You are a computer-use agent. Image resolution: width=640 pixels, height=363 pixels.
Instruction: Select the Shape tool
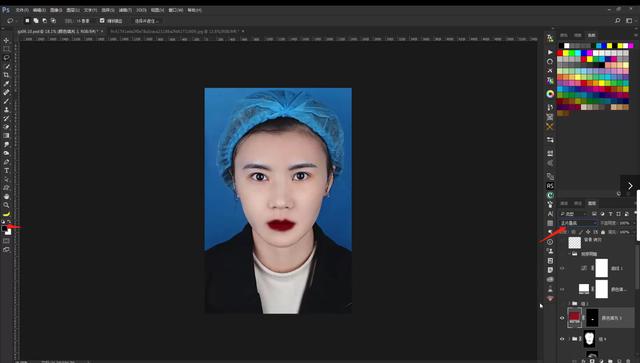click(6, 188)
